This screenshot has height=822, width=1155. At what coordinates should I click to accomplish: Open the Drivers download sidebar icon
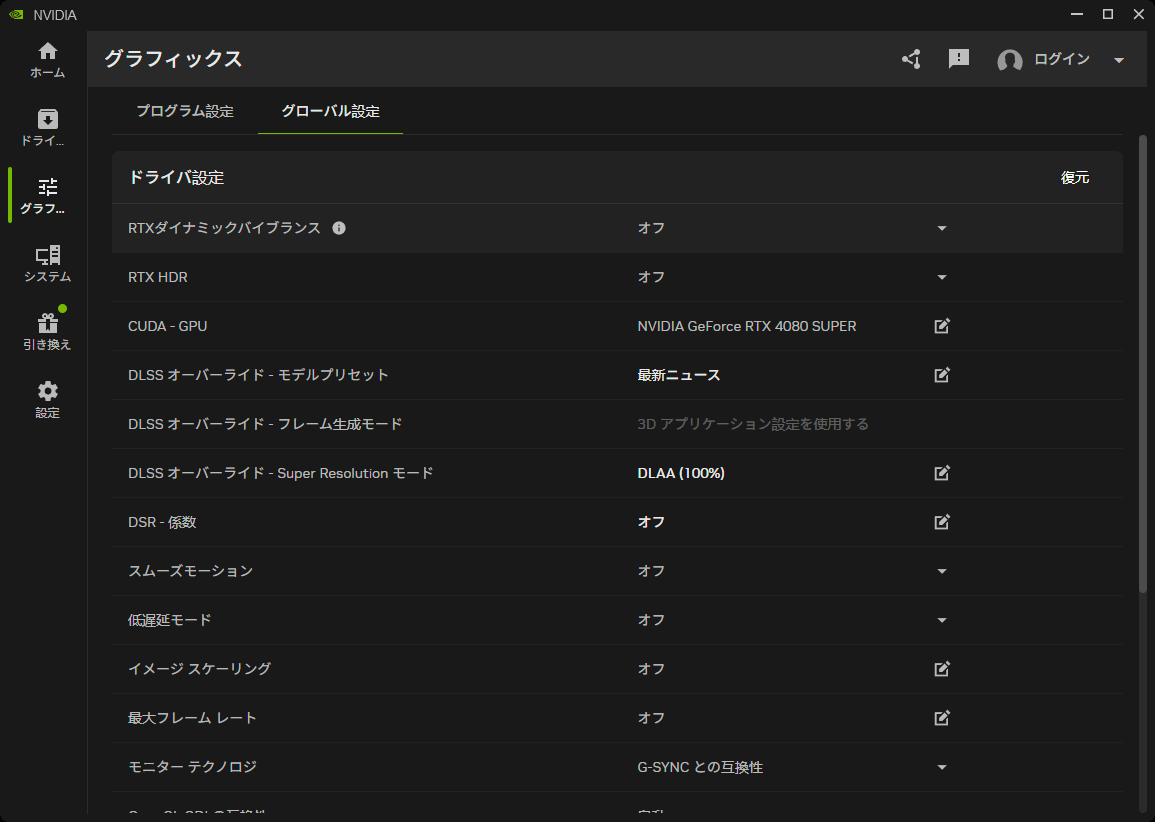47,127
